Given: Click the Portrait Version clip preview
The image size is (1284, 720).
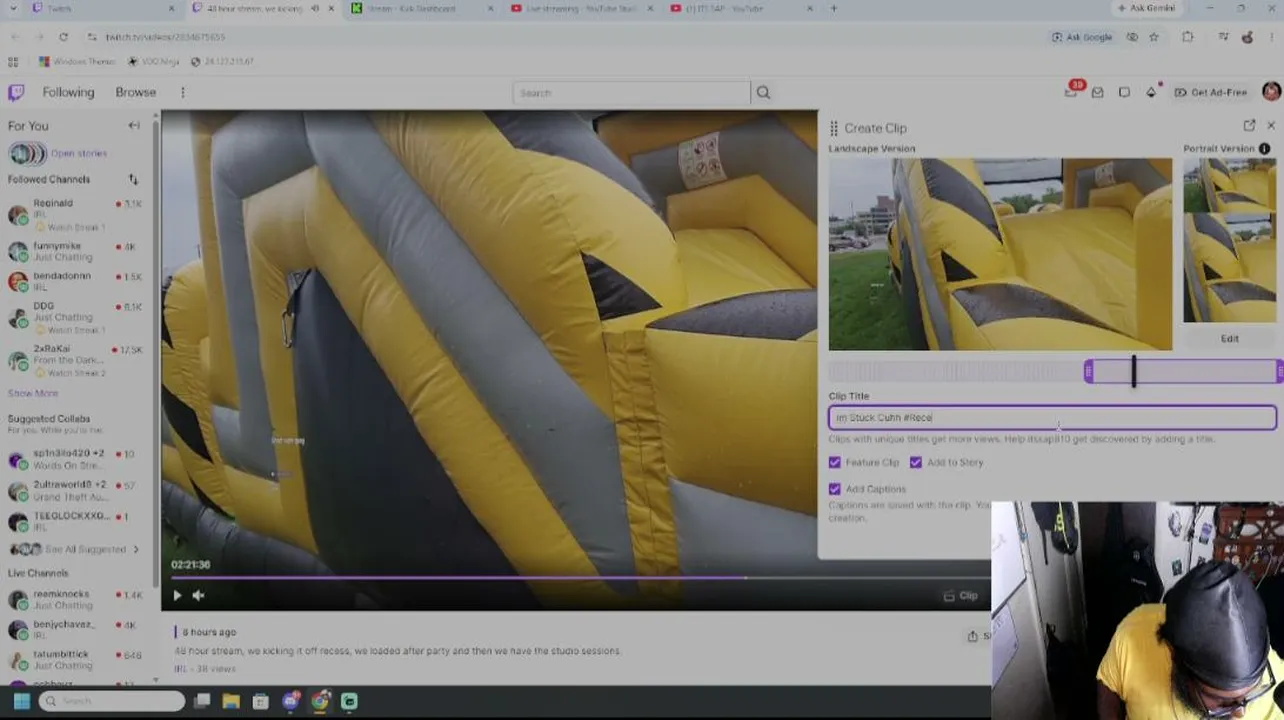Looking at the screenshot, I should pyautogui.click(x=1229, y=240).
